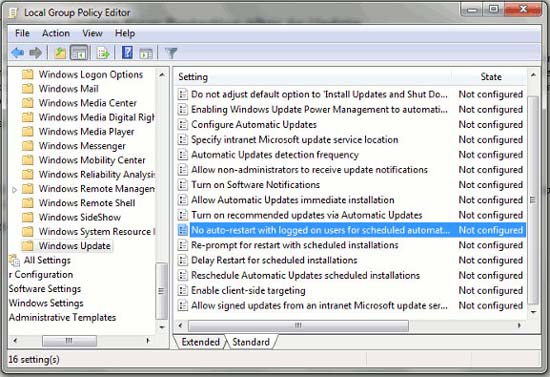Click the tree pane scroll down arrow
Image resolution: width=550 pixels, height=377 pixels.
pyautogui.click(x=162, y=327)
